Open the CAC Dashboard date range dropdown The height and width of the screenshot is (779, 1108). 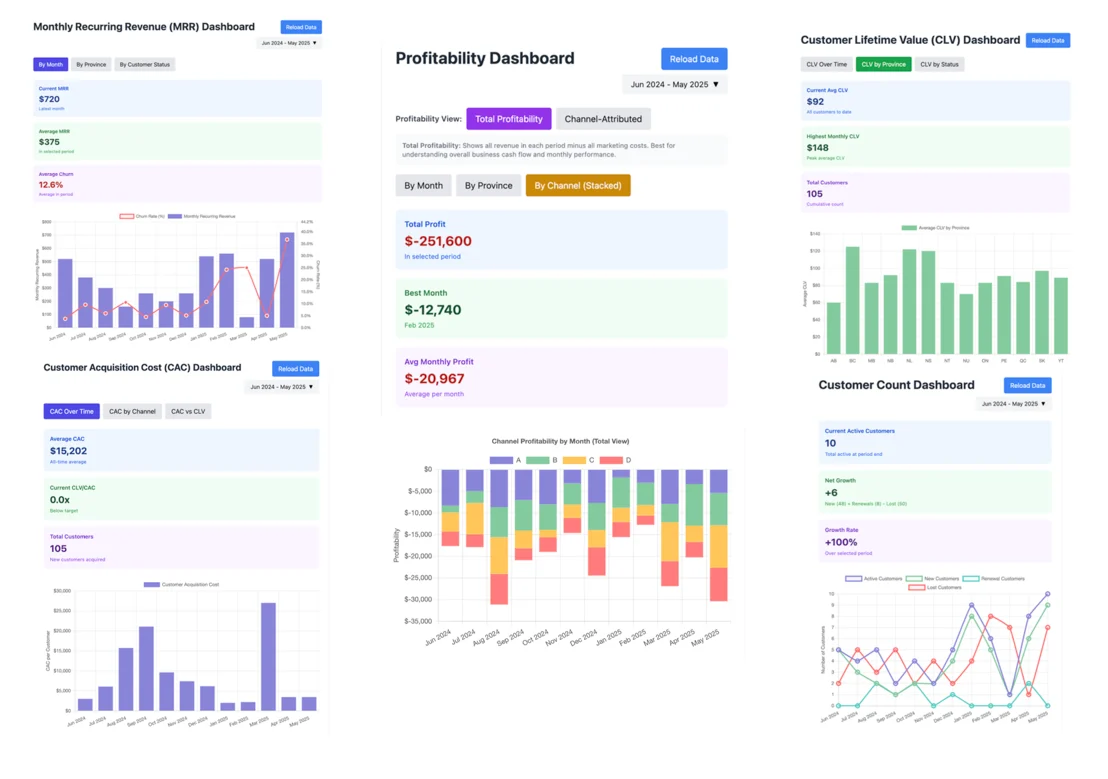281,387
